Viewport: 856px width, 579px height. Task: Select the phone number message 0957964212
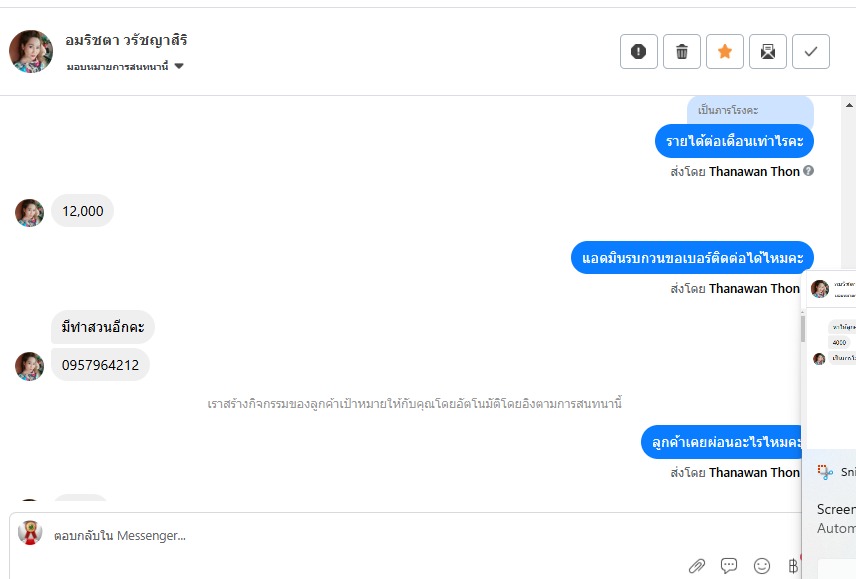point(100,365)
